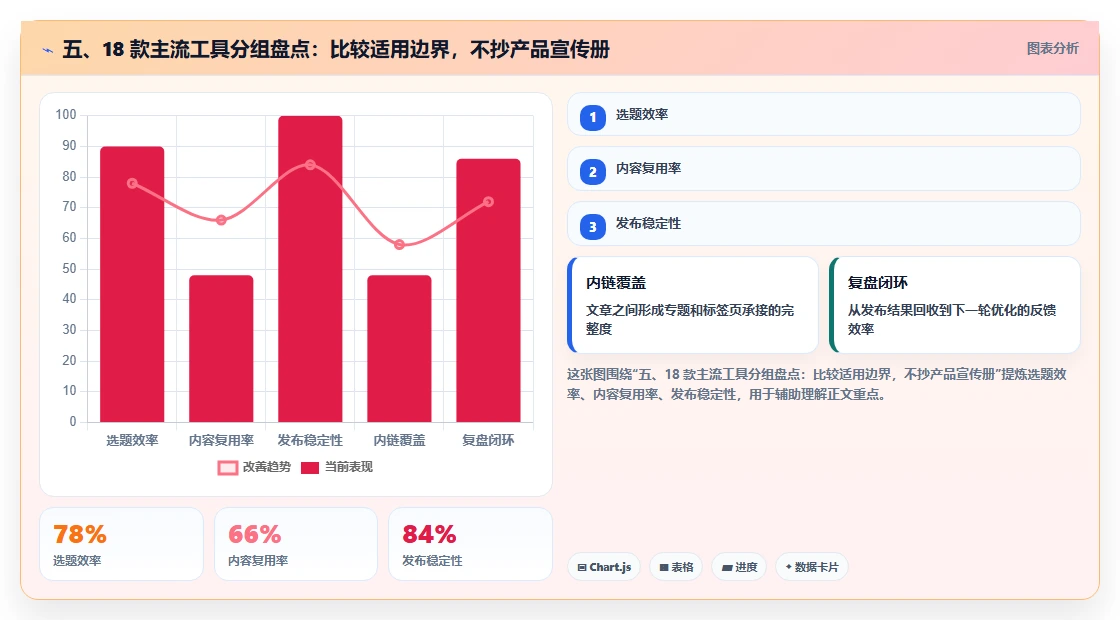Screen dimensions: 1120x620
Task: Click trend line point above 内容复用率
Action: click(x=221, y=220)
